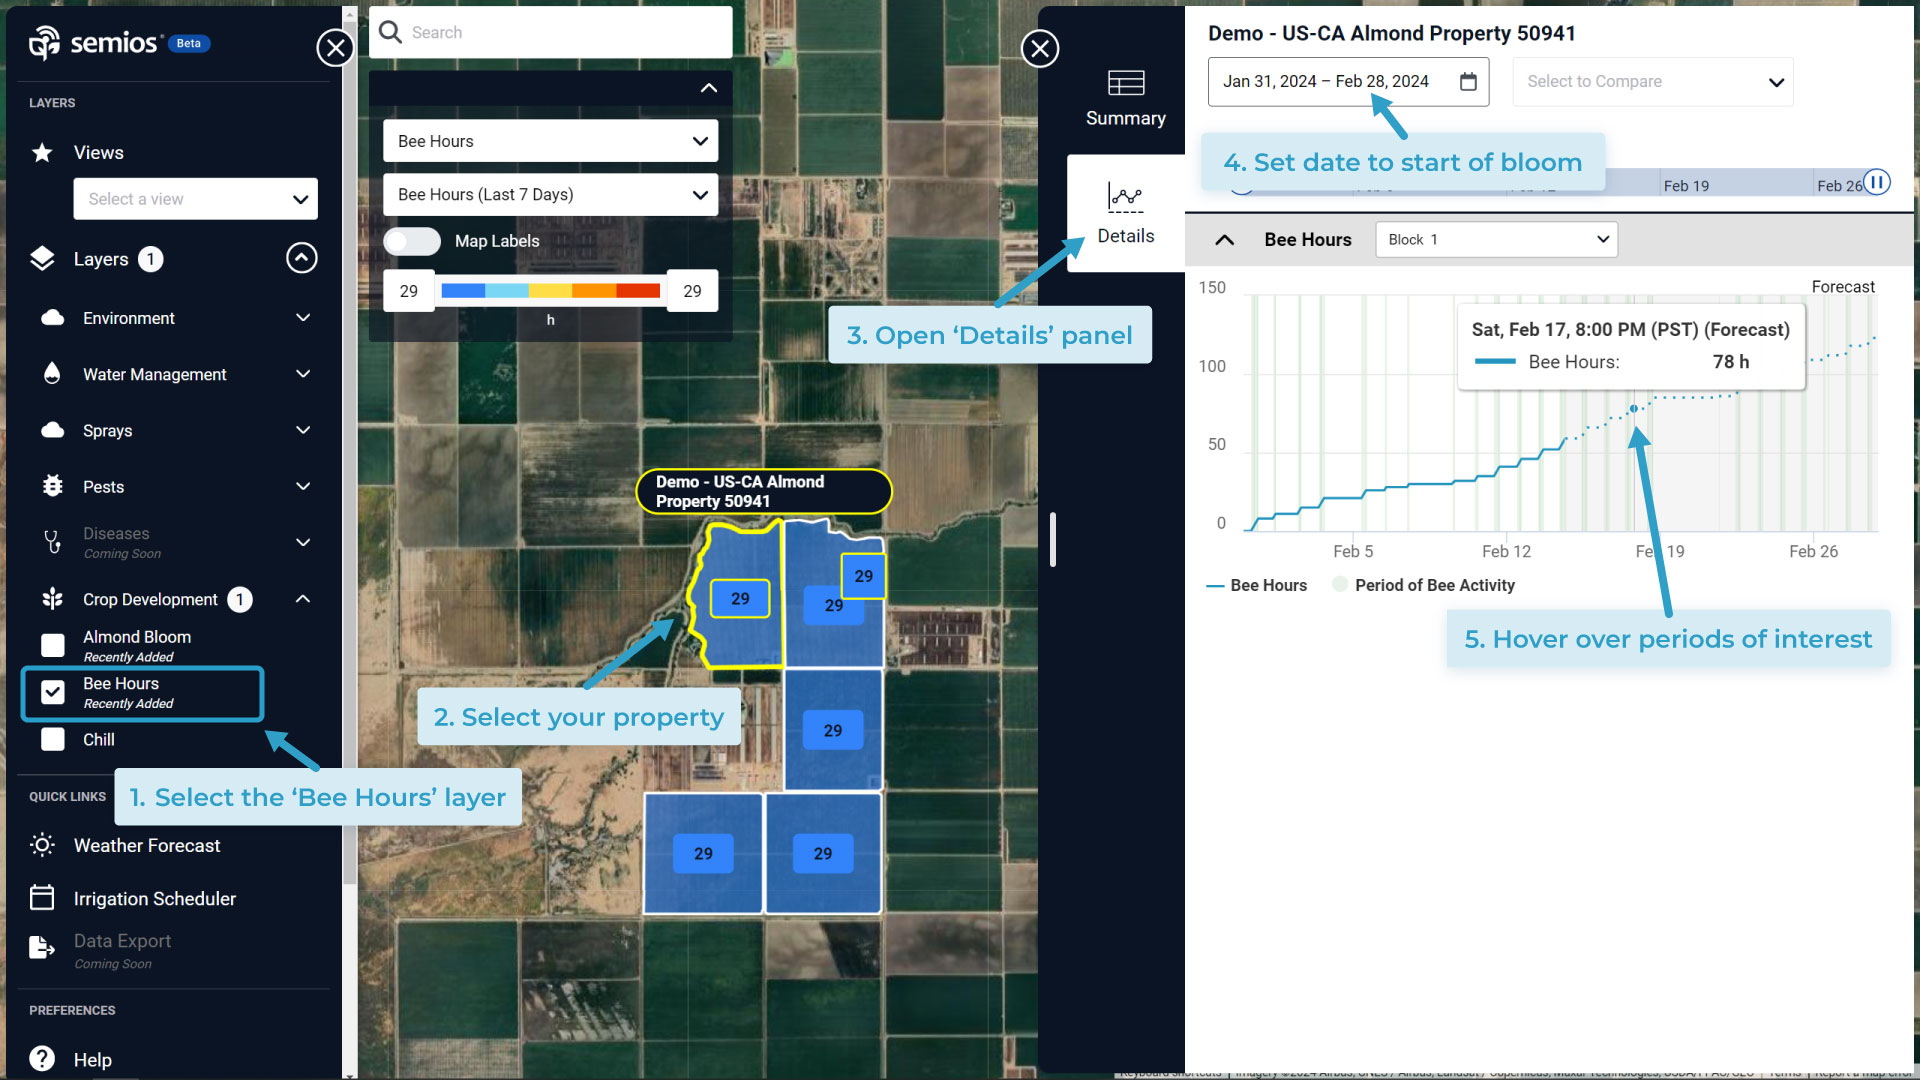Open the Bee Hours (Last 7 Days) dropdown
This screenshot has width=1920, height=1080.
point(550,194)
